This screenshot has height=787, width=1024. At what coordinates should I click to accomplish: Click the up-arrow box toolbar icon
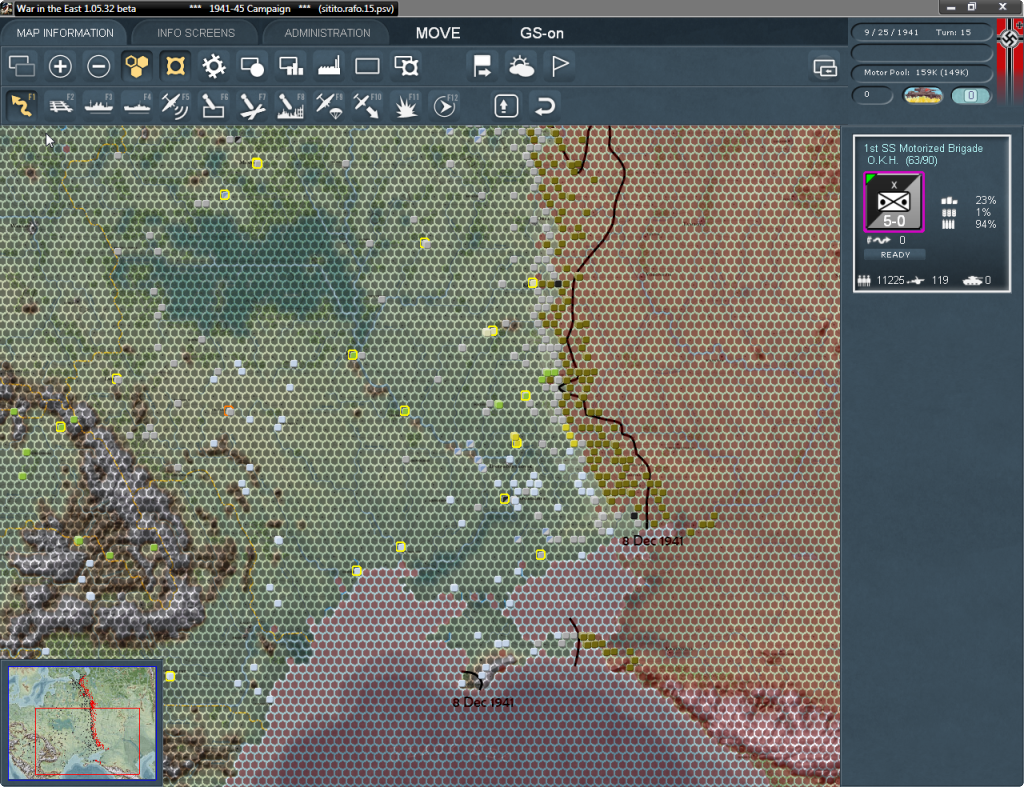point(506,106)
